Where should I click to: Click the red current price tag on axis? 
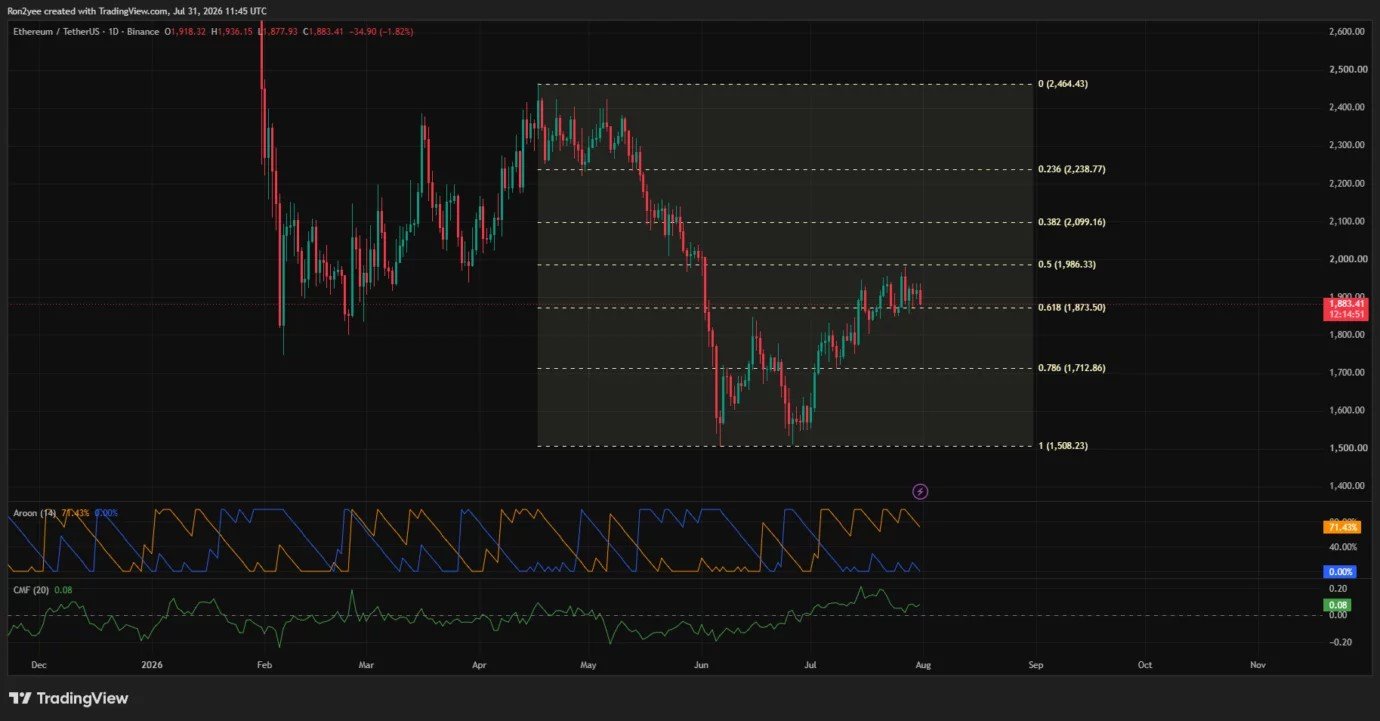pos(1345,308)
